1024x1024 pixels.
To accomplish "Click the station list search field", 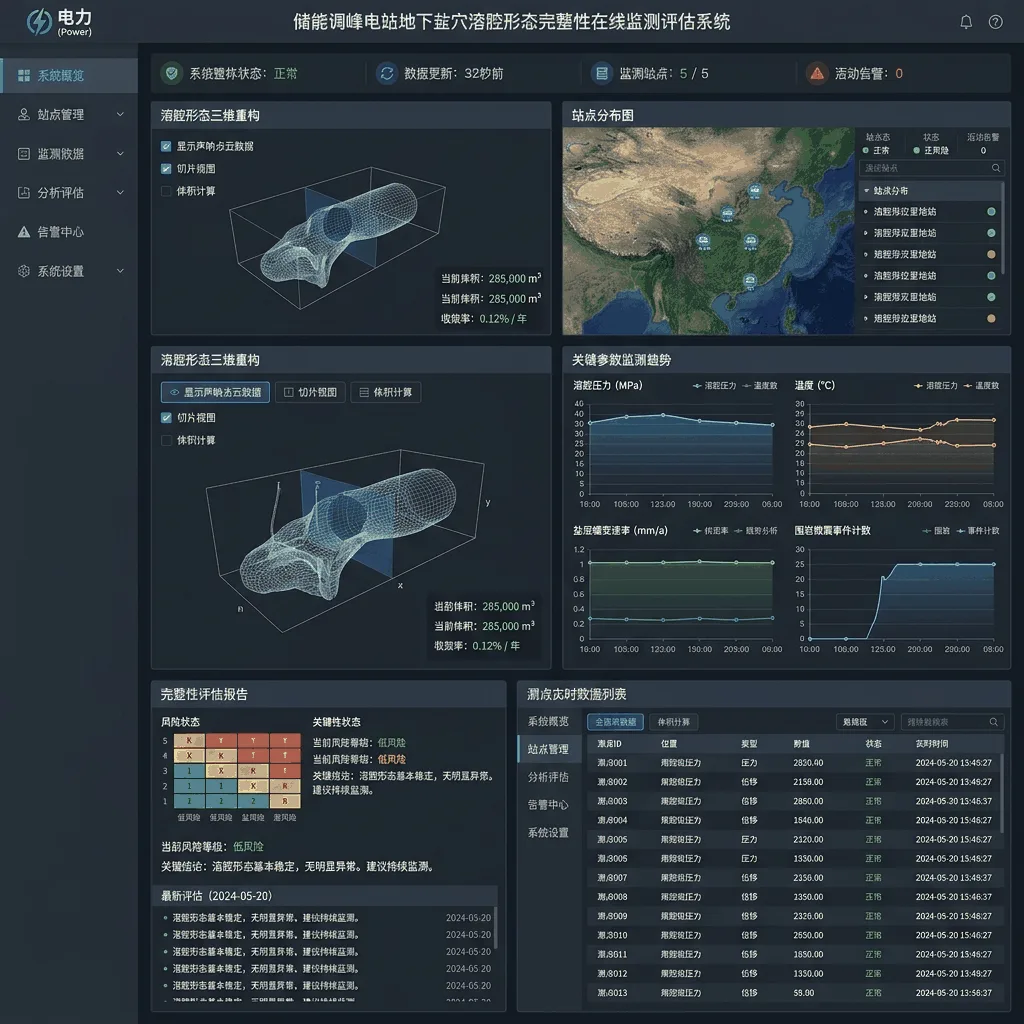I will 931,168.
